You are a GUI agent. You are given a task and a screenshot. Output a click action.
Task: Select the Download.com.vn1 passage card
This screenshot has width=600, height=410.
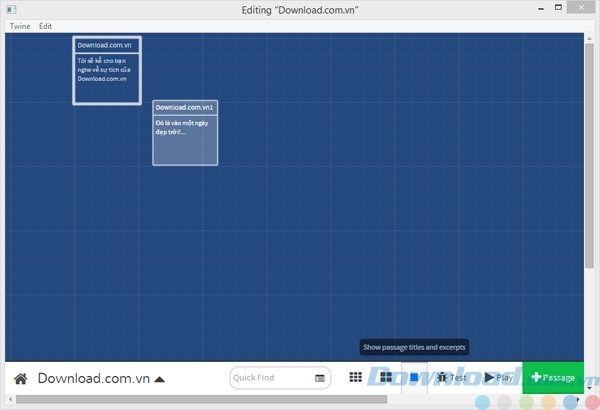[185, 132]
